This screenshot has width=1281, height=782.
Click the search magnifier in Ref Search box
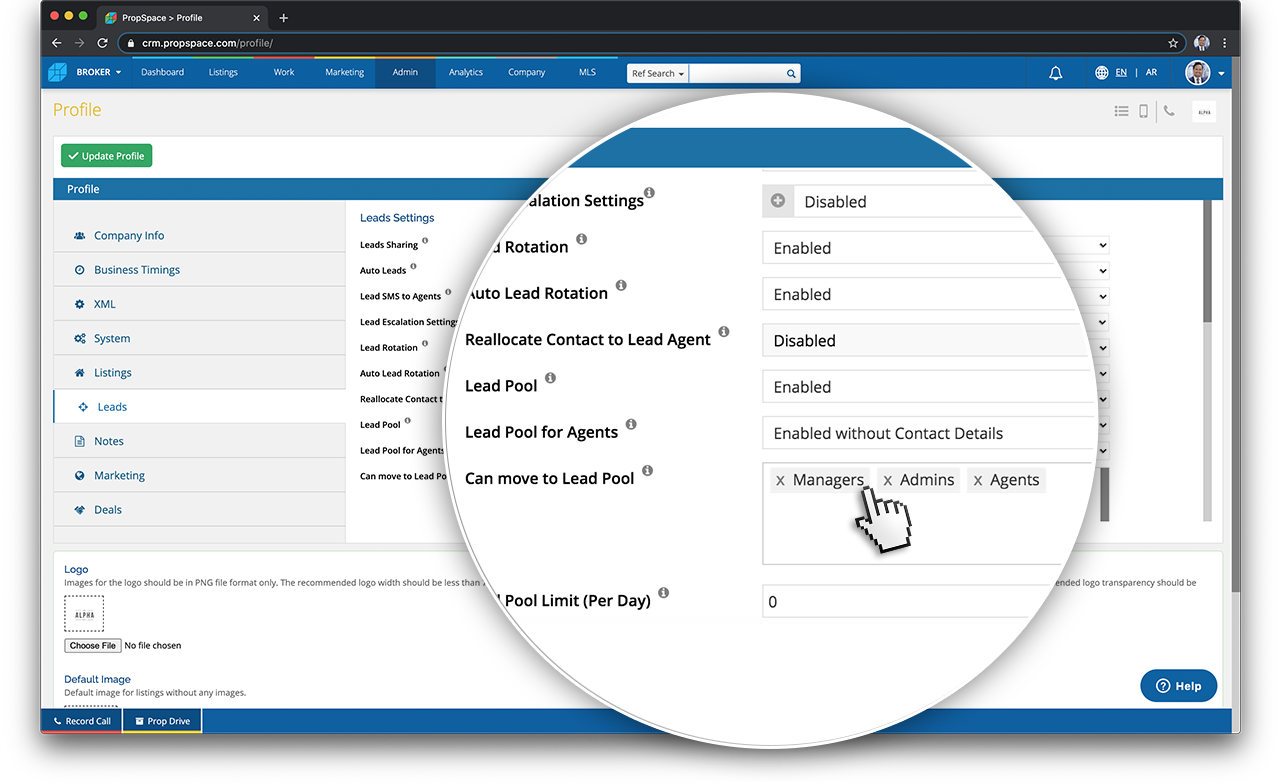791,73
